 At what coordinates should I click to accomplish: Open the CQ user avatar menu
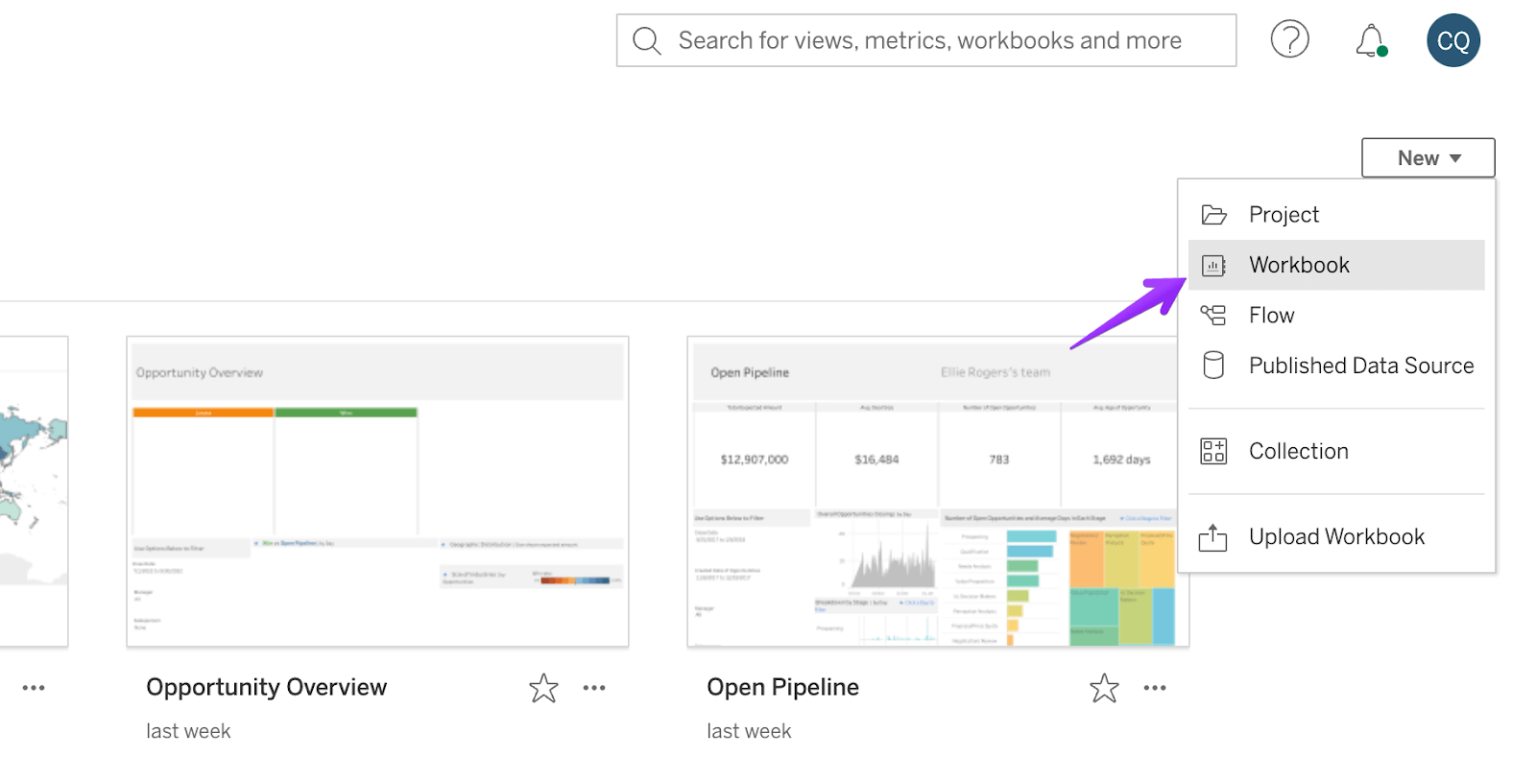click(x=1453, y=40)
